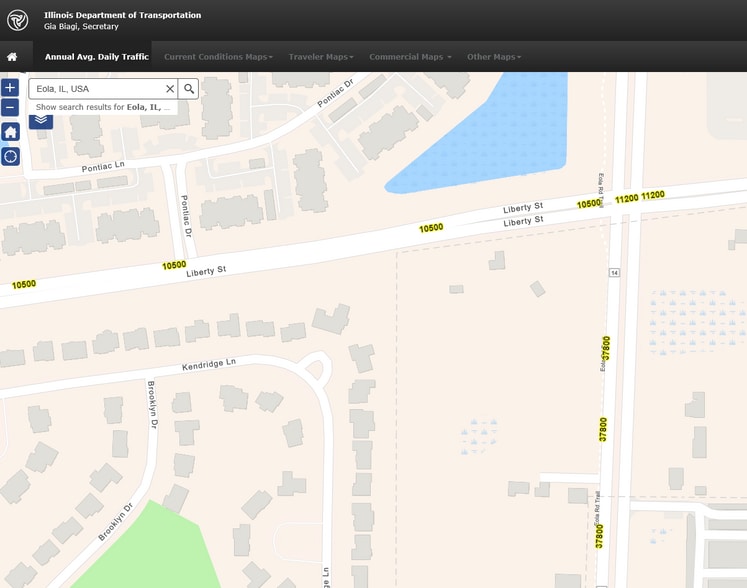Click the Eola, IL, USA search field

[x=98, y=89]
